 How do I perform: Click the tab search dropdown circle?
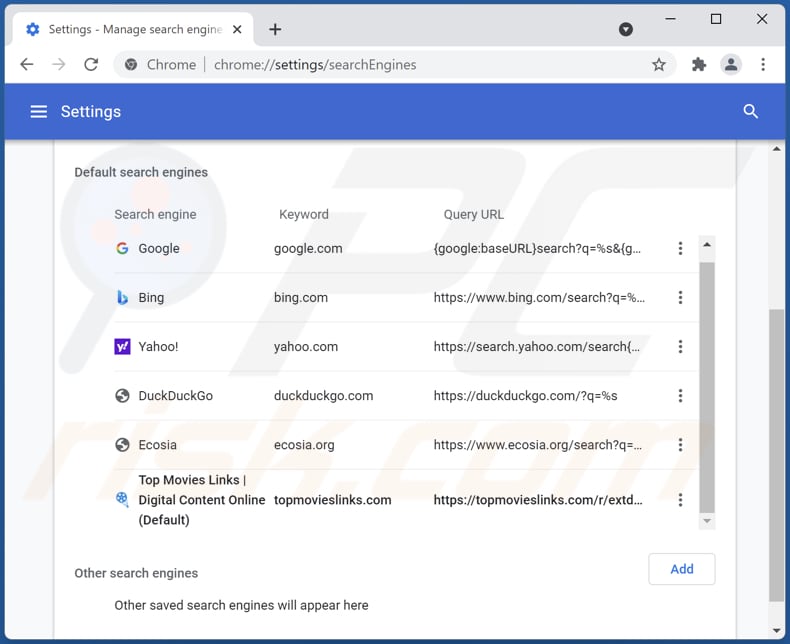tap(626, 29)
